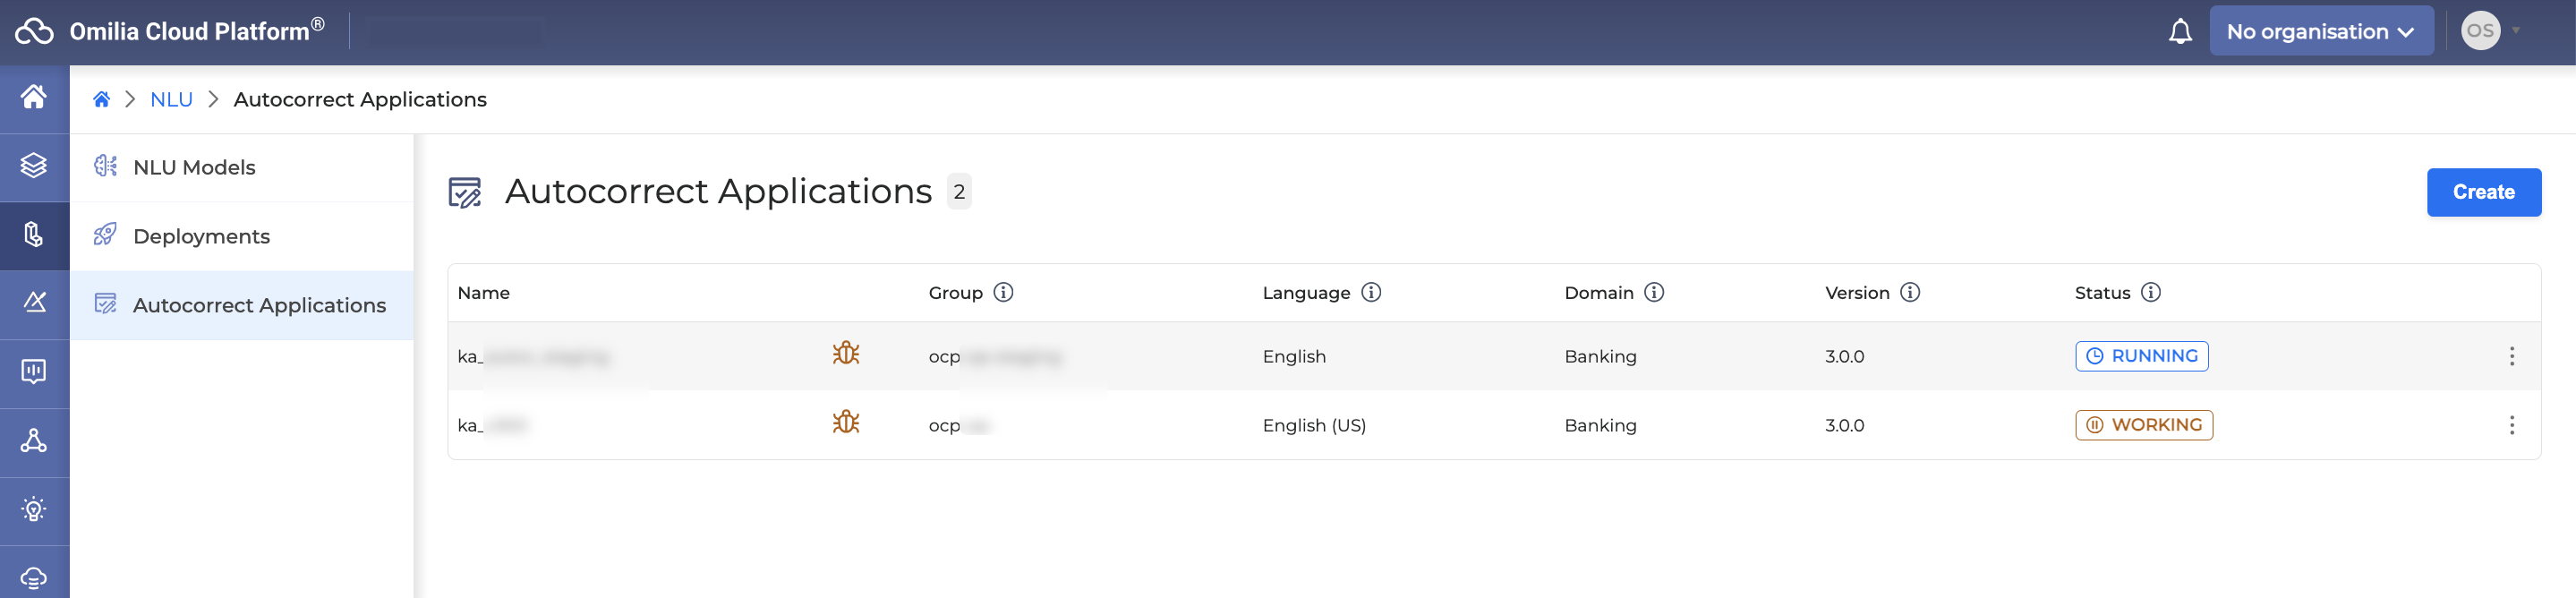Open actions menu for WORKING row
This screenshot has height=598, width=2576.
point(2511,425)
